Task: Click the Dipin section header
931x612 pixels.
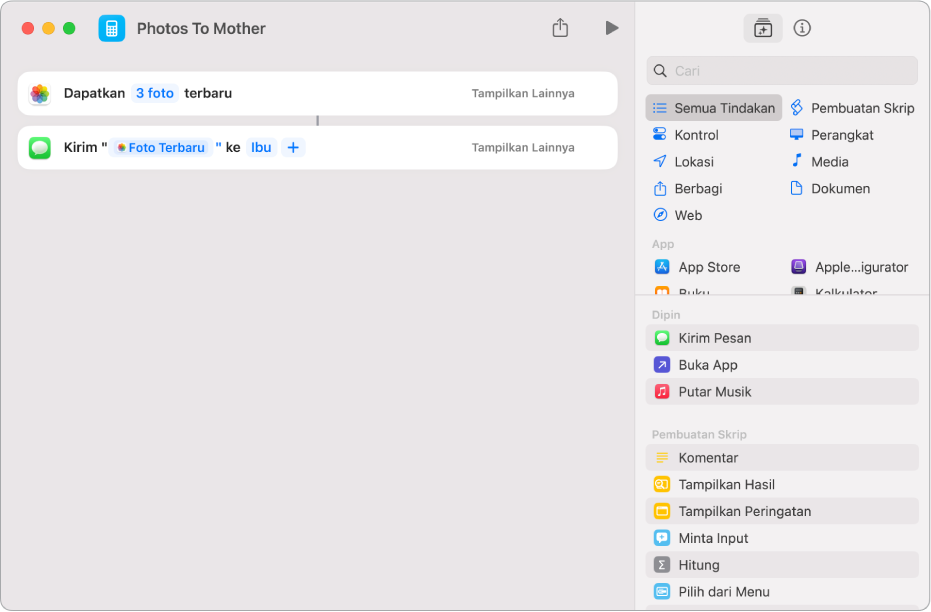Action: (x=666, y=315)
